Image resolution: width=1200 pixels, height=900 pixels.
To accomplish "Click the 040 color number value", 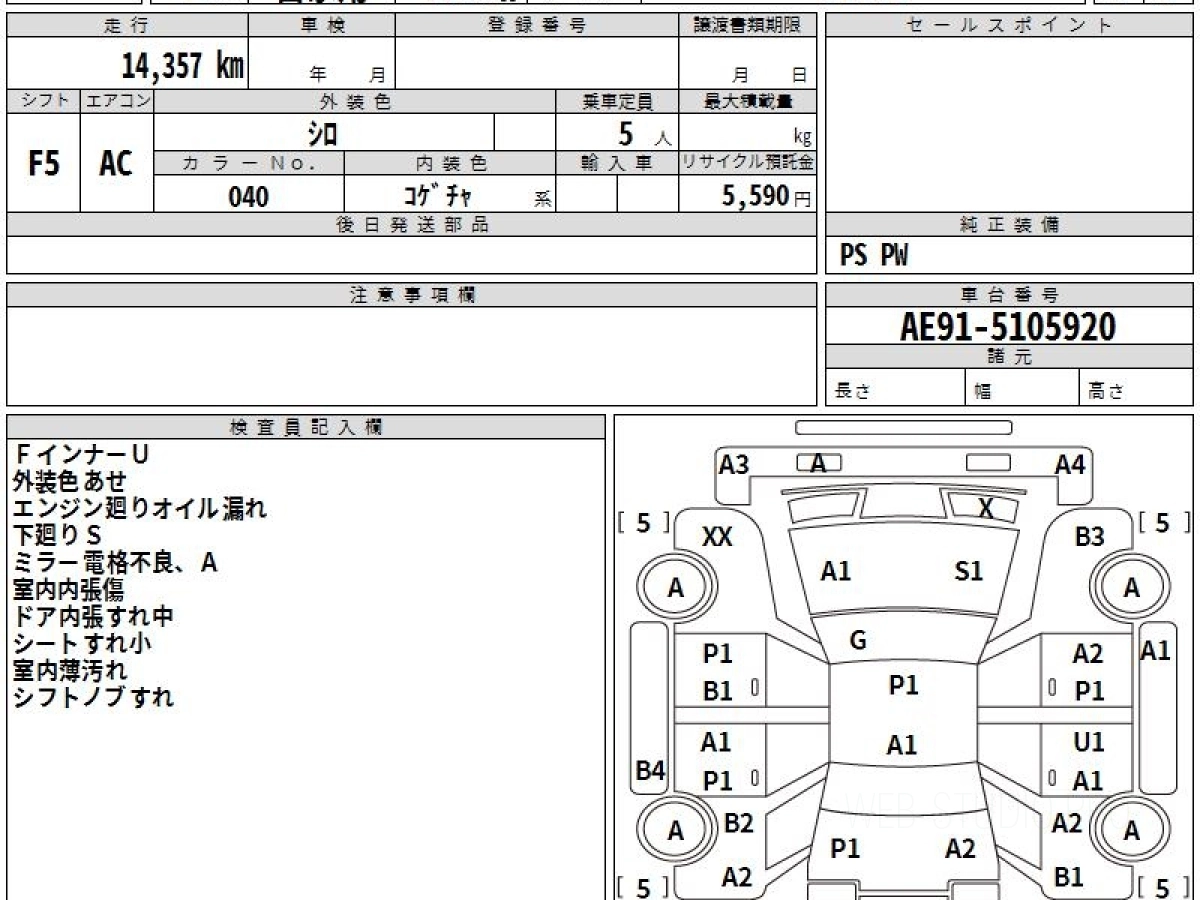I will 249,197.
